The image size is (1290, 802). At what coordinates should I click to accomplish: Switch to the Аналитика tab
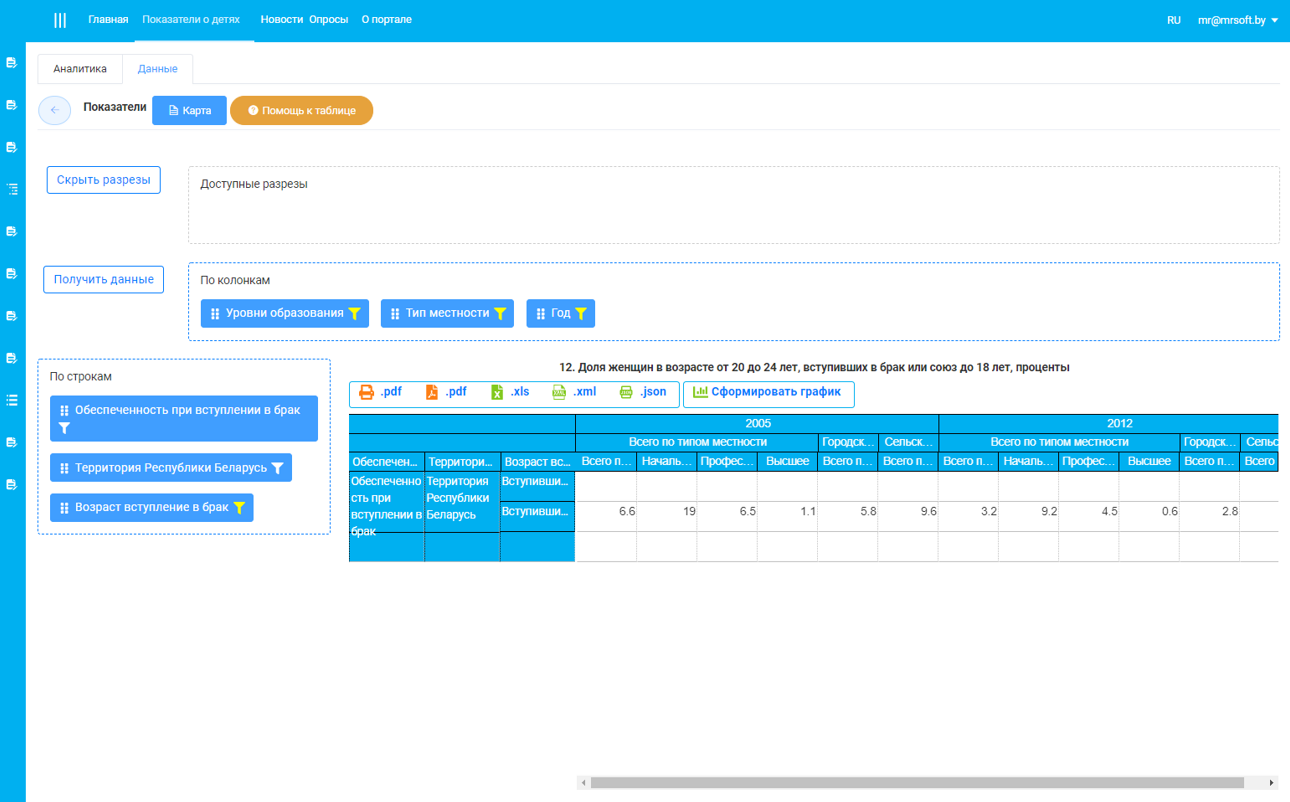click(80, 69)
